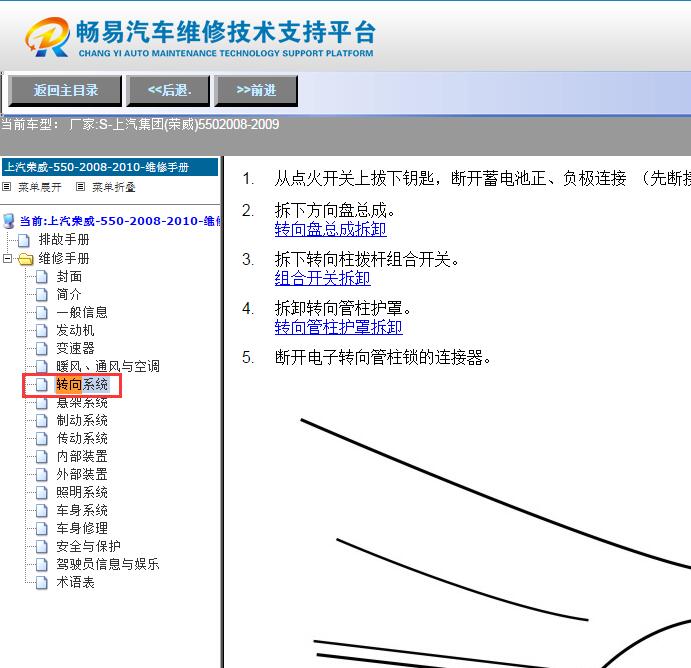The width and height of the screenshot is (691, 668).
Task: Click the 畅易 platform logo icon
Action: (x=47, y=37)
